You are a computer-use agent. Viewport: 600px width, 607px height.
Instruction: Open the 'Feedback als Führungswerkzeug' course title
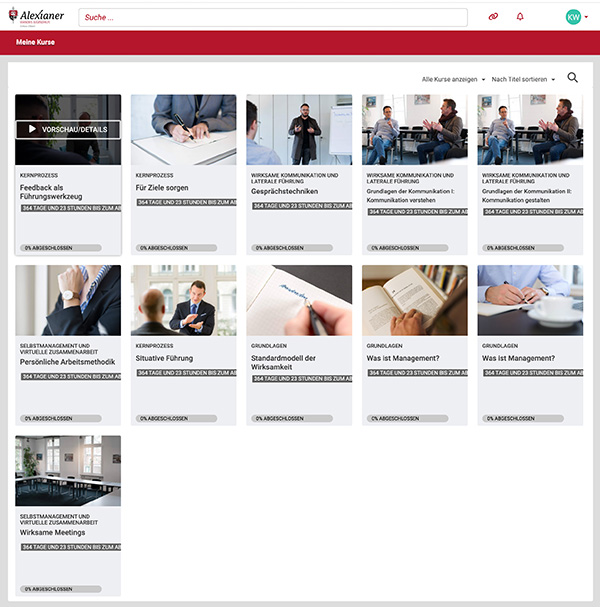[x=51, y=192]
